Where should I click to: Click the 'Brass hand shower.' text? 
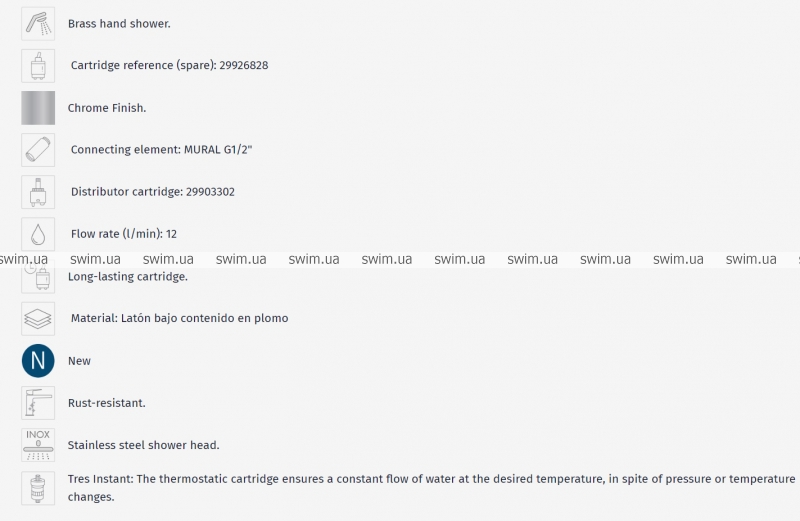coord(119,23)
